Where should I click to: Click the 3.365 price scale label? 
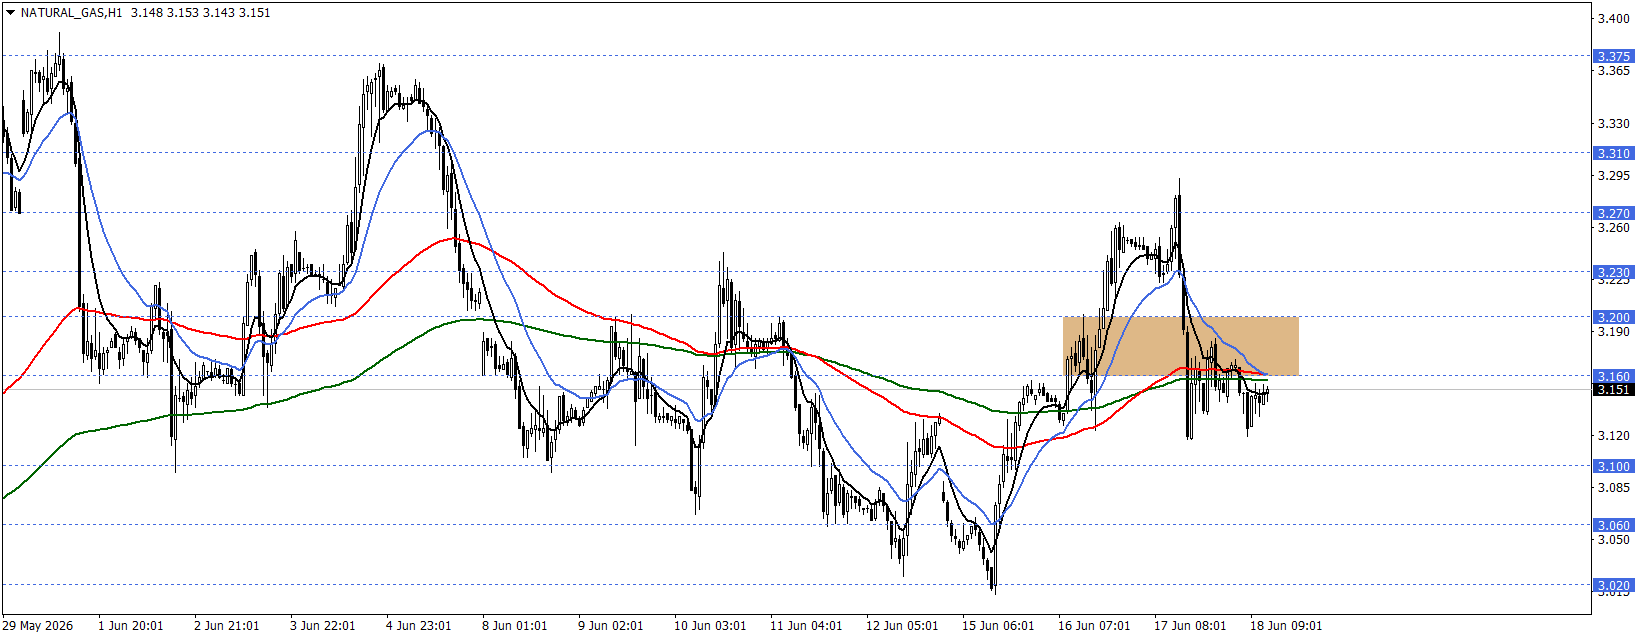(1613, 71)
